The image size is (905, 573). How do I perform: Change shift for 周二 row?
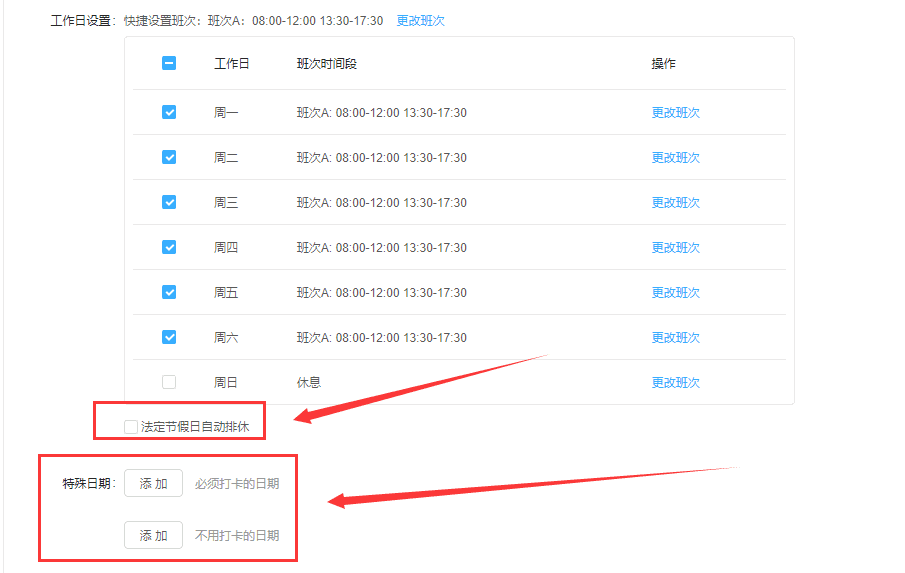(x=676, y=158)
